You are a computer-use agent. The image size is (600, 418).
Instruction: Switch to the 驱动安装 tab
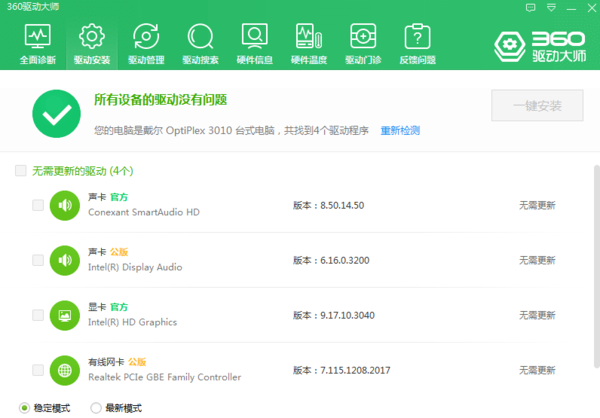(91, 43)
